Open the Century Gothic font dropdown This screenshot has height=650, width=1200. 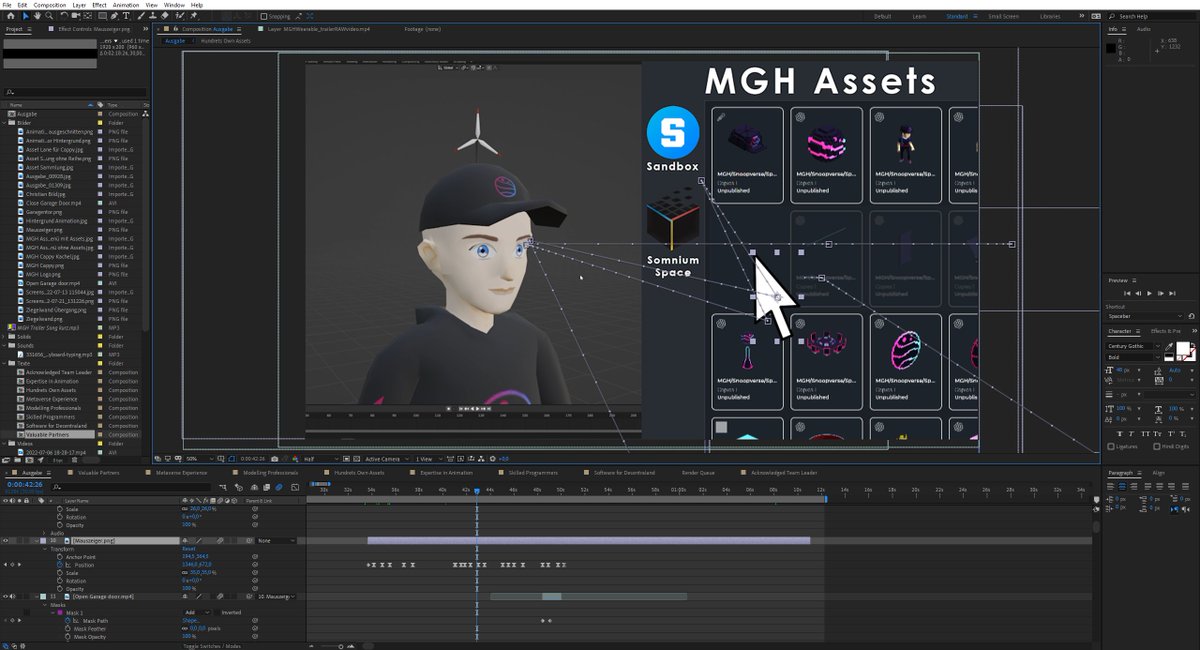coord(1134,346)
